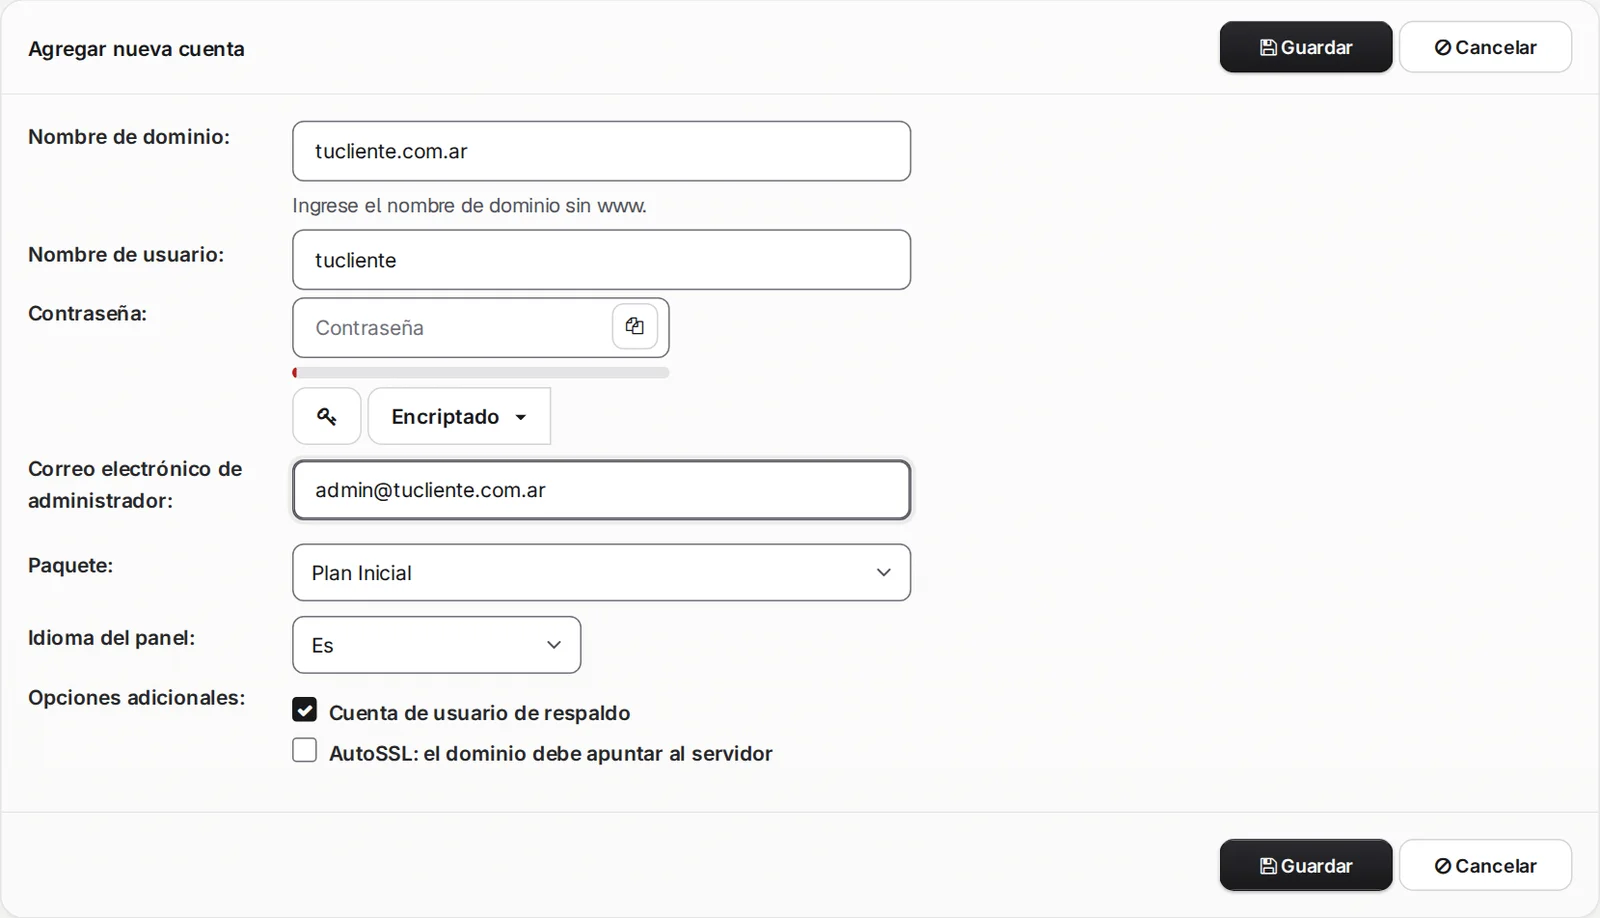
Task: Focus the admin email input field
Action: tap(601, 490)
